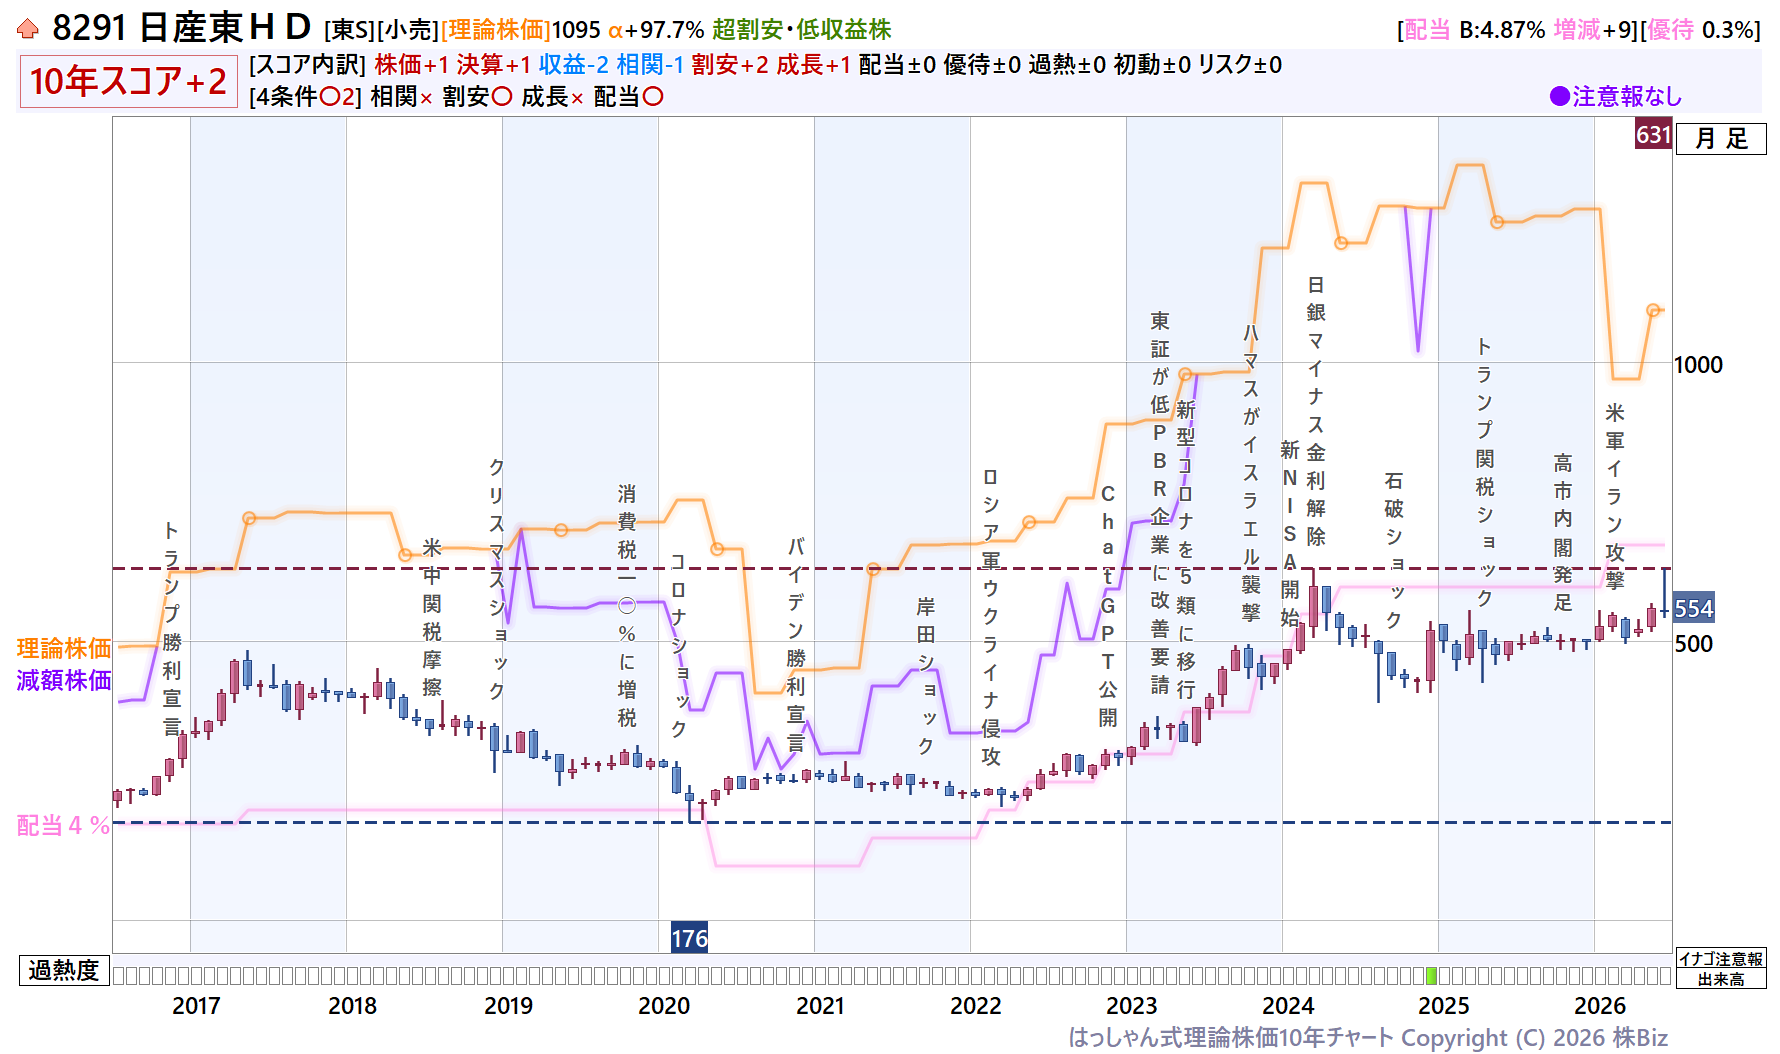Click the purple 減額株価 legend label
This screenshot has height=1054, width=1780.
pyautogui.click(x=64, y=680)
